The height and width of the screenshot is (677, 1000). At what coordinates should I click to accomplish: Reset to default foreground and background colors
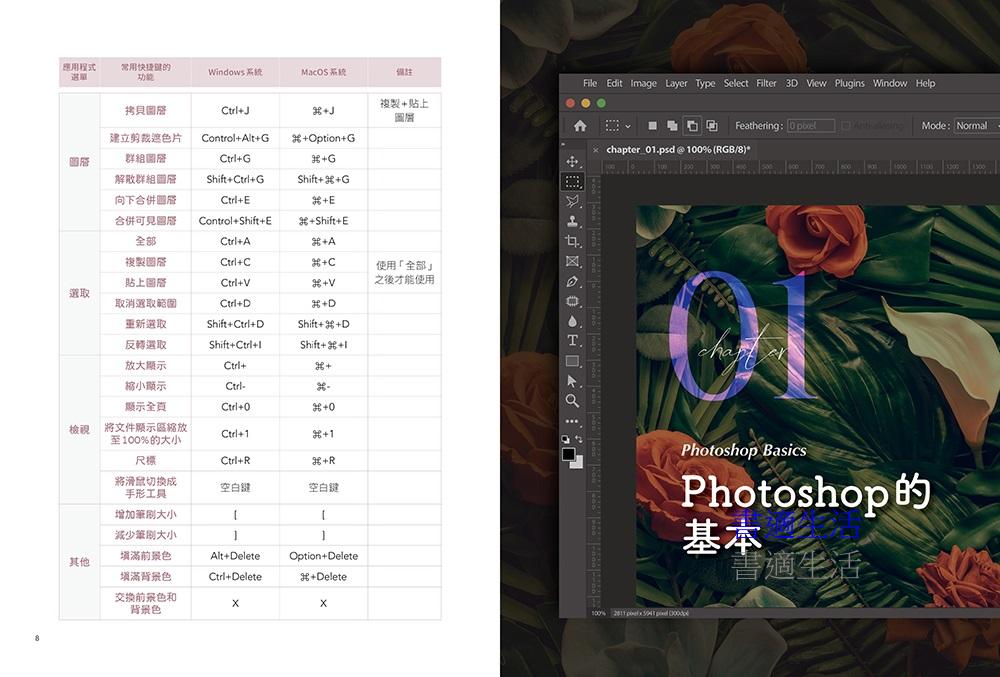(565, 439)
